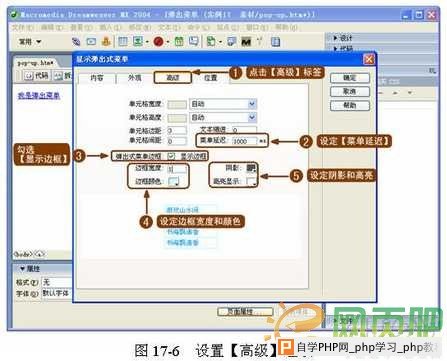Open the 边框颜色 color swatch
This screenshot has height=361, width=447.
pos(174,182)
